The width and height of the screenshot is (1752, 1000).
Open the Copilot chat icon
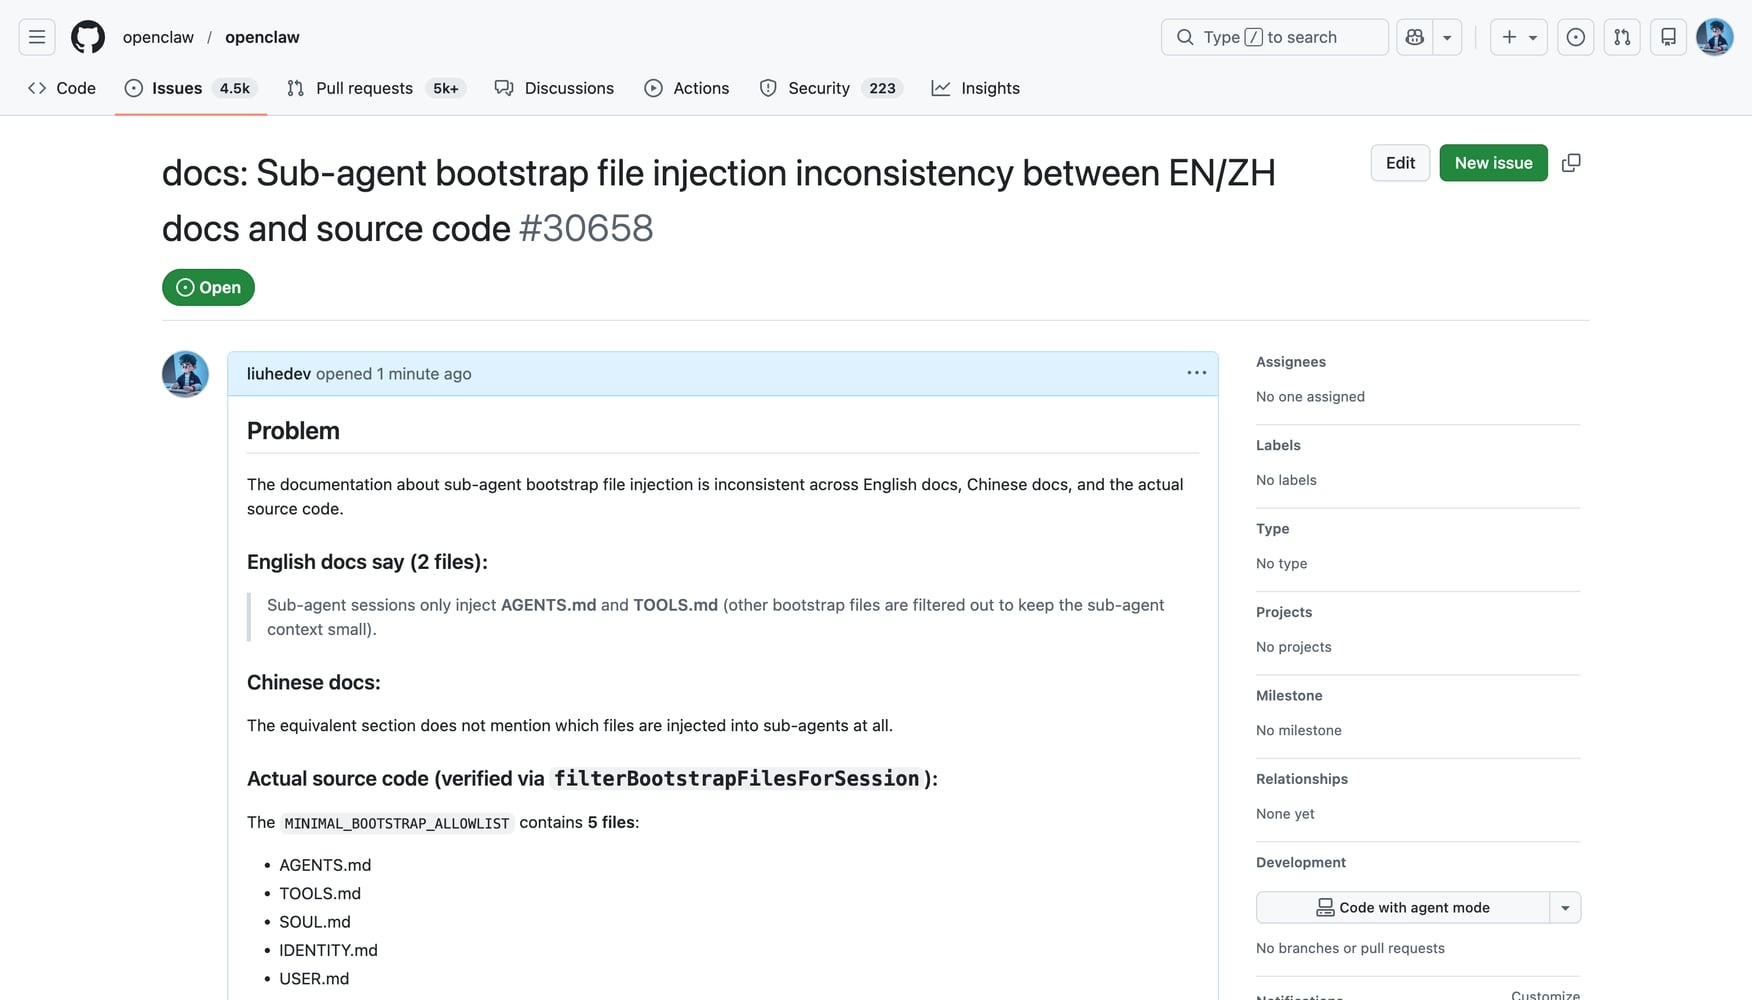tap(1414, 37)
